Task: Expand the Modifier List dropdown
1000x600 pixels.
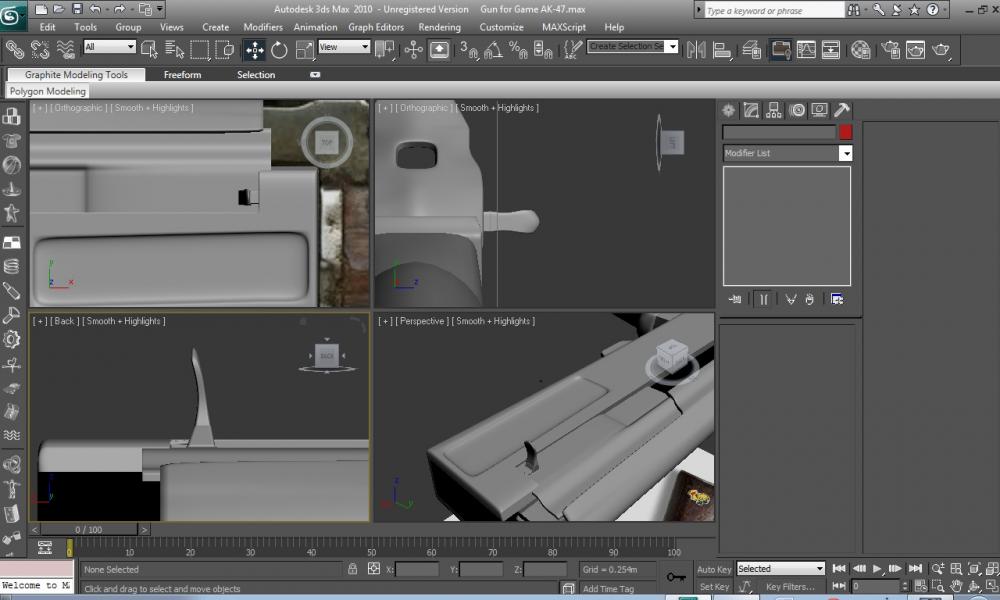Action: (845, 153)
